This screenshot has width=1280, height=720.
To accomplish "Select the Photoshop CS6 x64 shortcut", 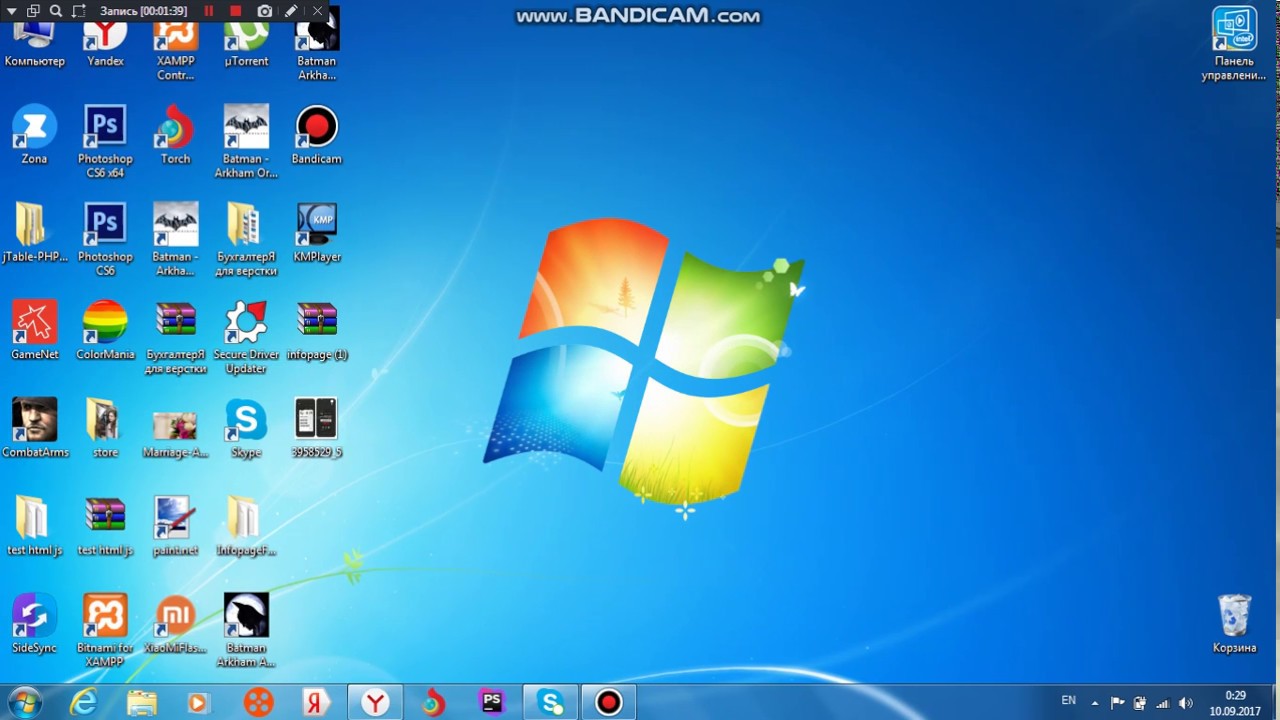I will click(105, 142).
